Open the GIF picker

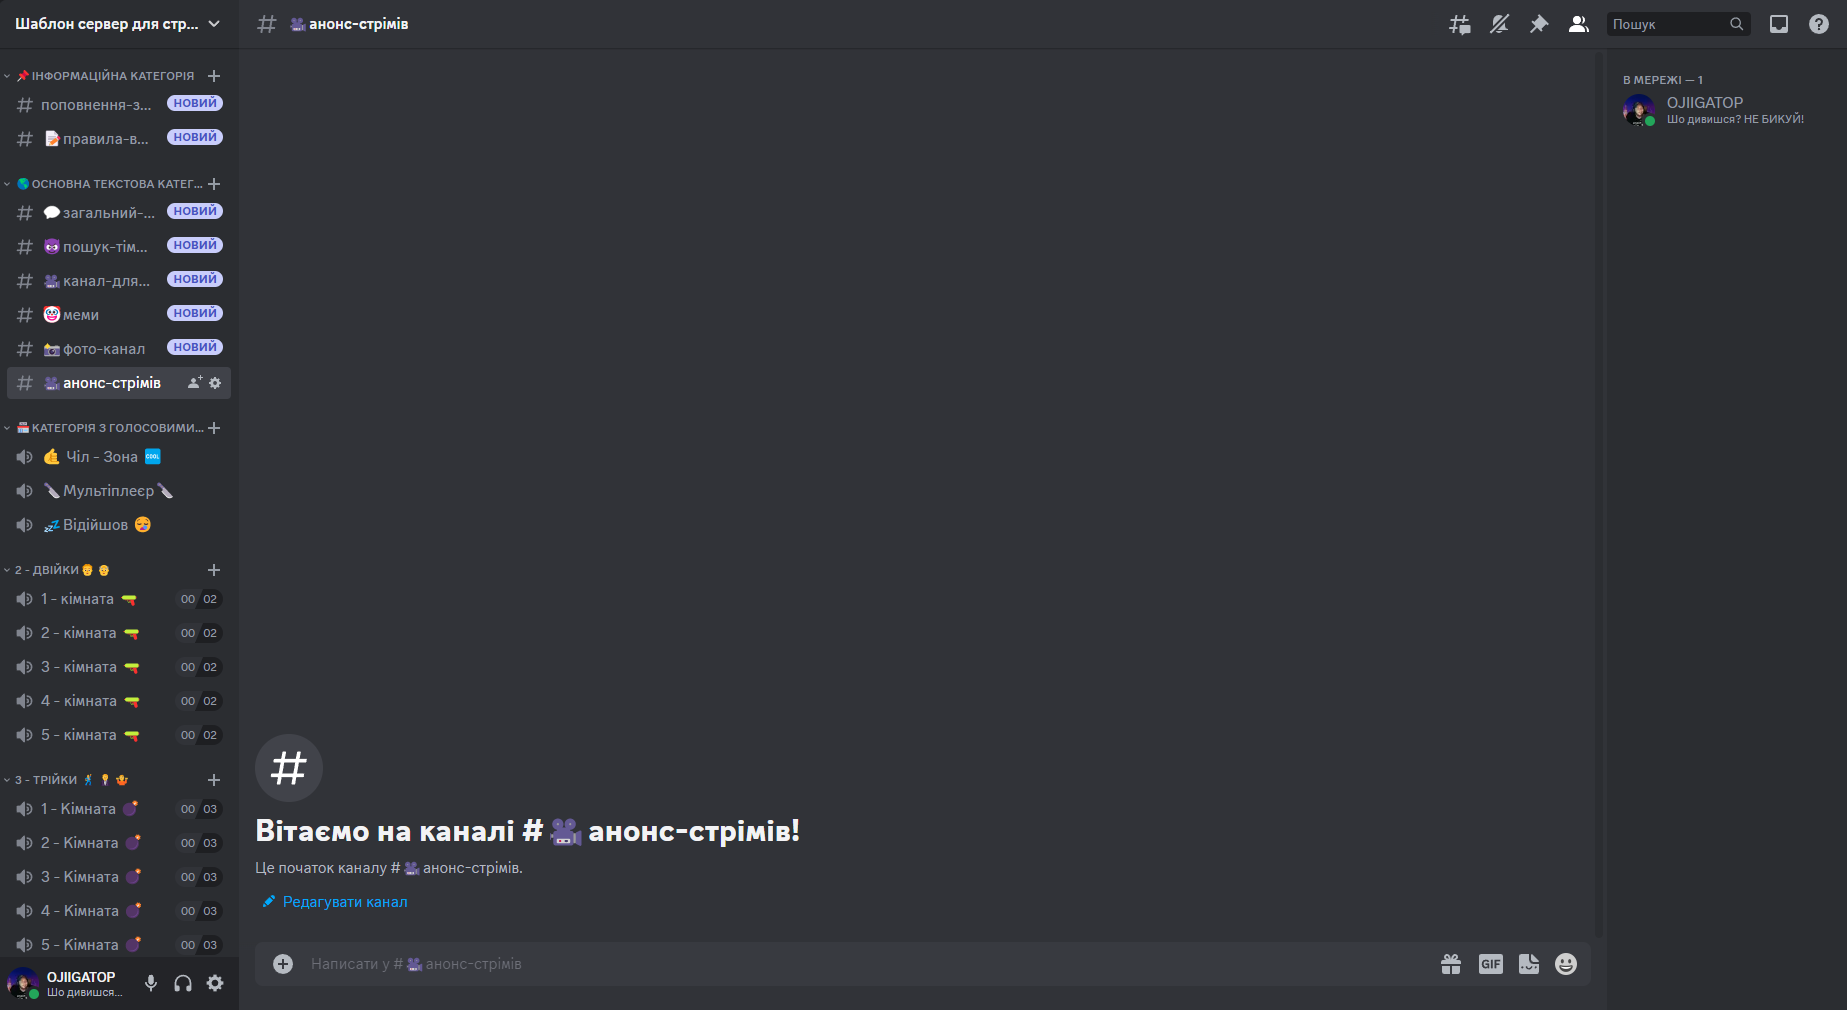pos(1491,964)
